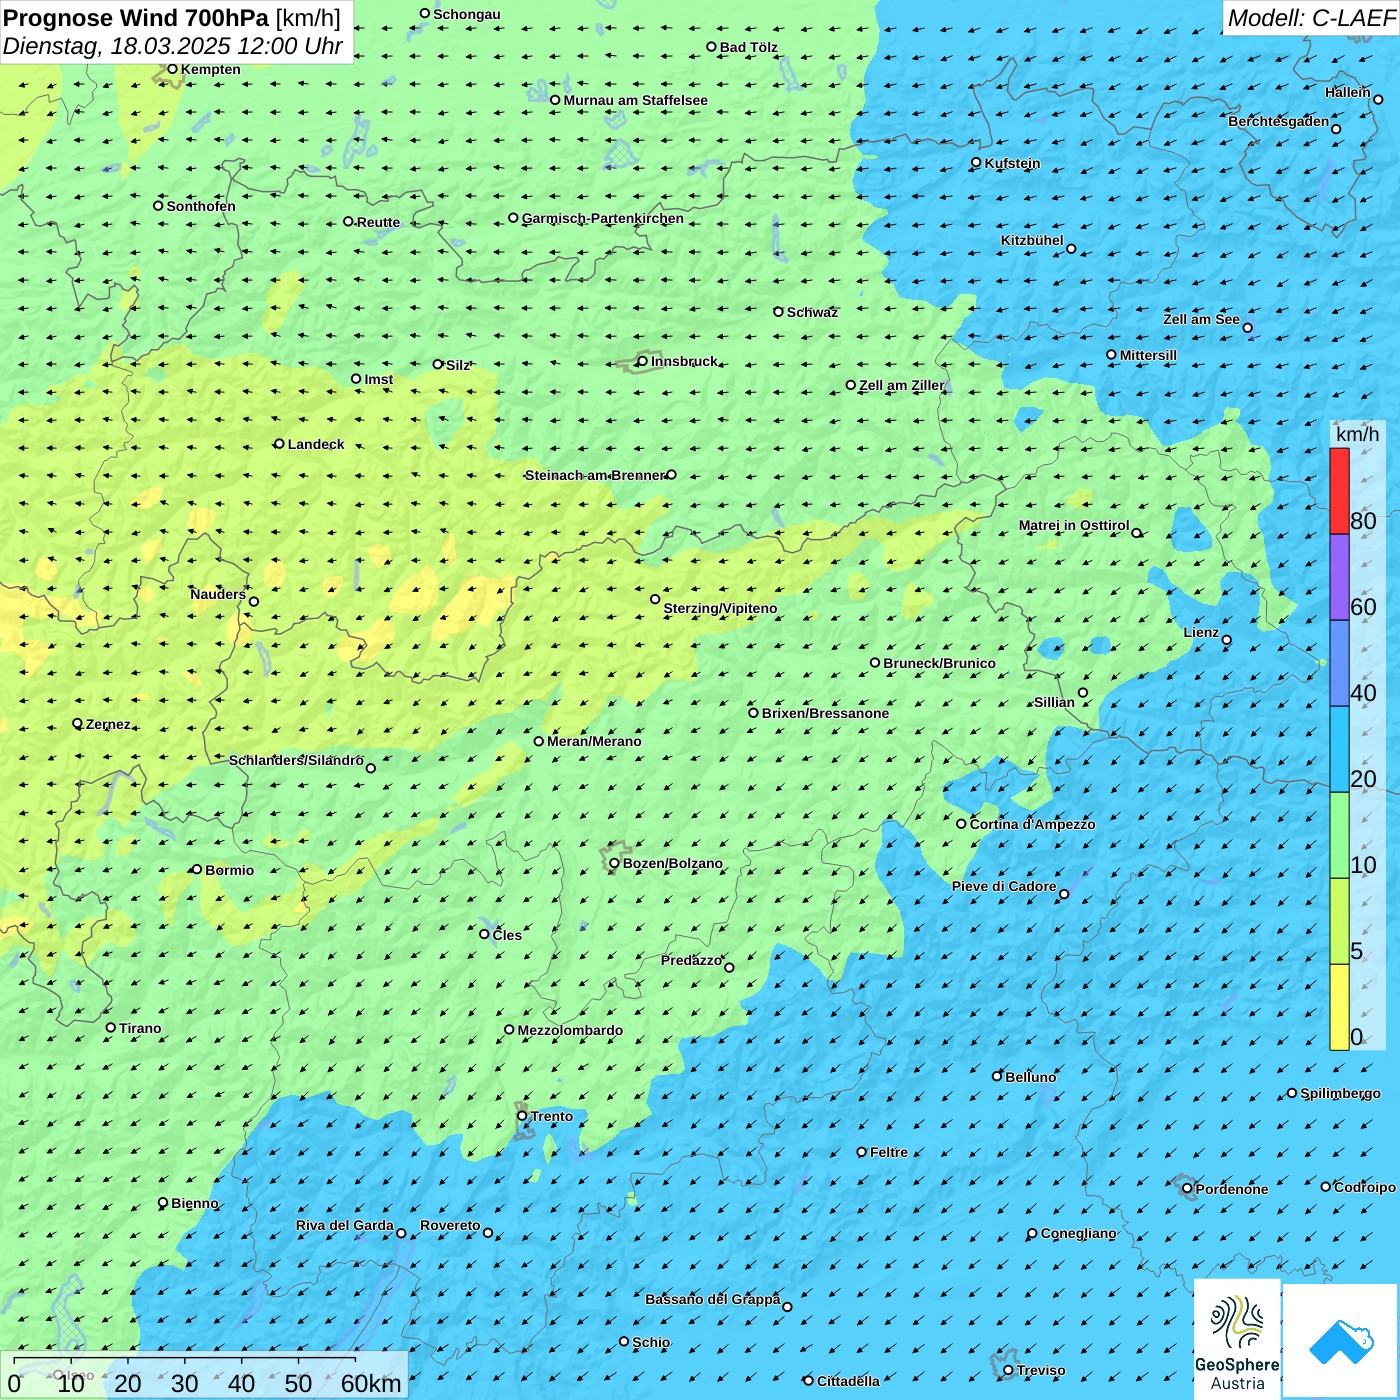Click the 'Prognose Wind 700hPa' title
Screen dimensions: 1400x1400
point(136,18)
